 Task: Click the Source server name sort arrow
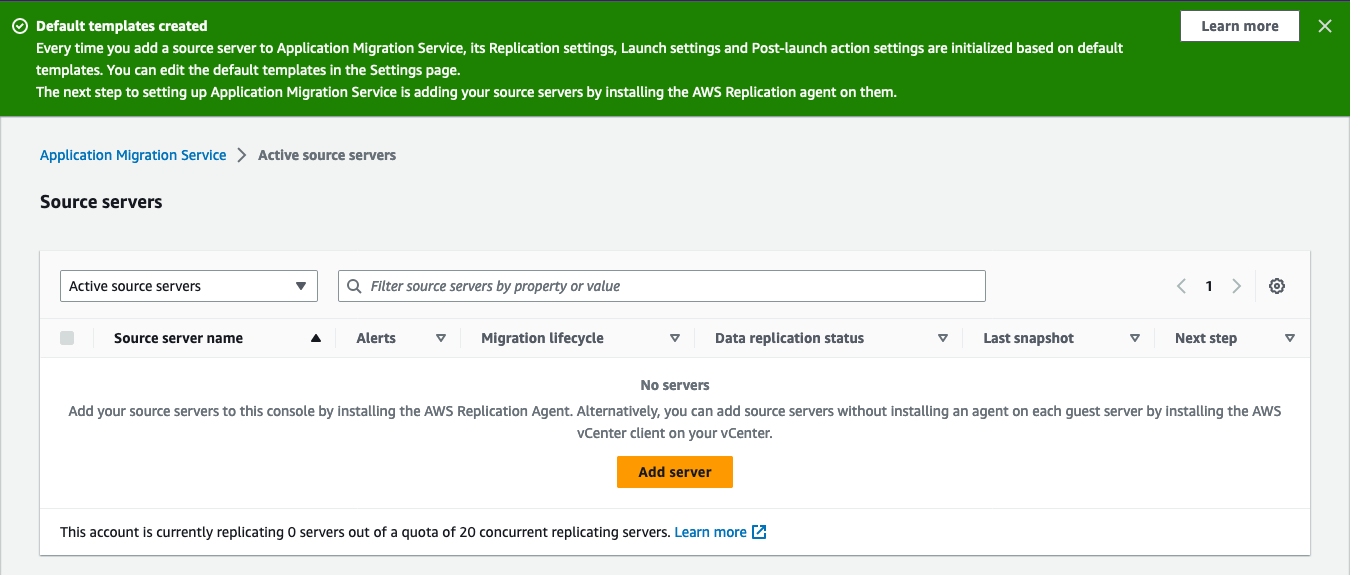[x=316, y=338]
